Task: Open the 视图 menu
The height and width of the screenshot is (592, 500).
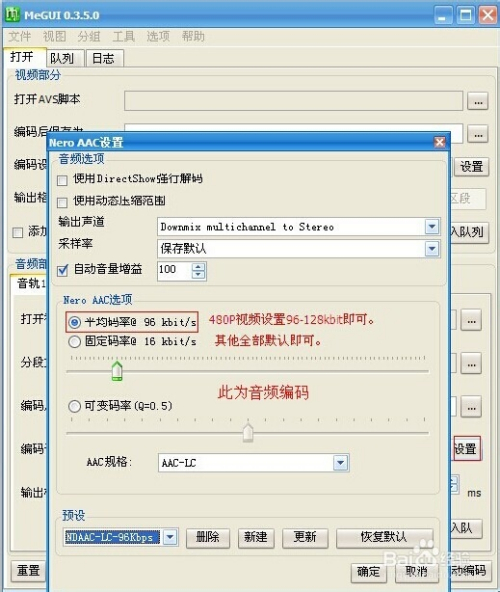Action: [54, 37]
